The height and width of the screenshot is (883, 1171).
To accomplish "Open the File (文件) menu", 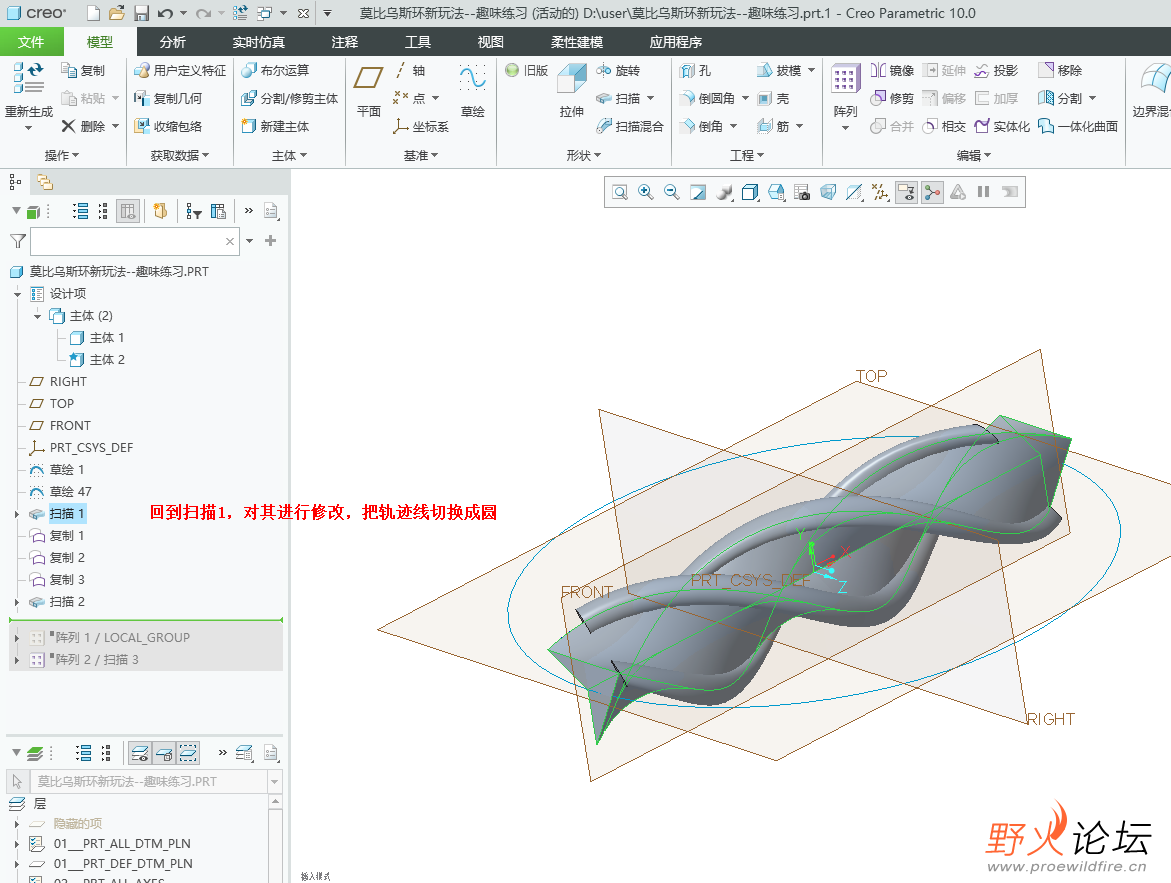I will (31, 42).
